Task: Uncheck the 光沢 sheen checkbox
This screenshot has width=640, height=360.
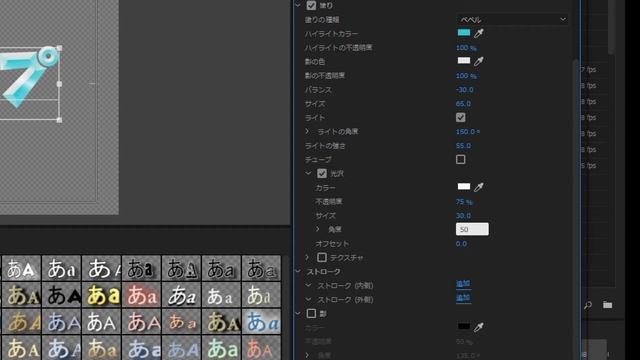Action: click(x=322, y=173)
